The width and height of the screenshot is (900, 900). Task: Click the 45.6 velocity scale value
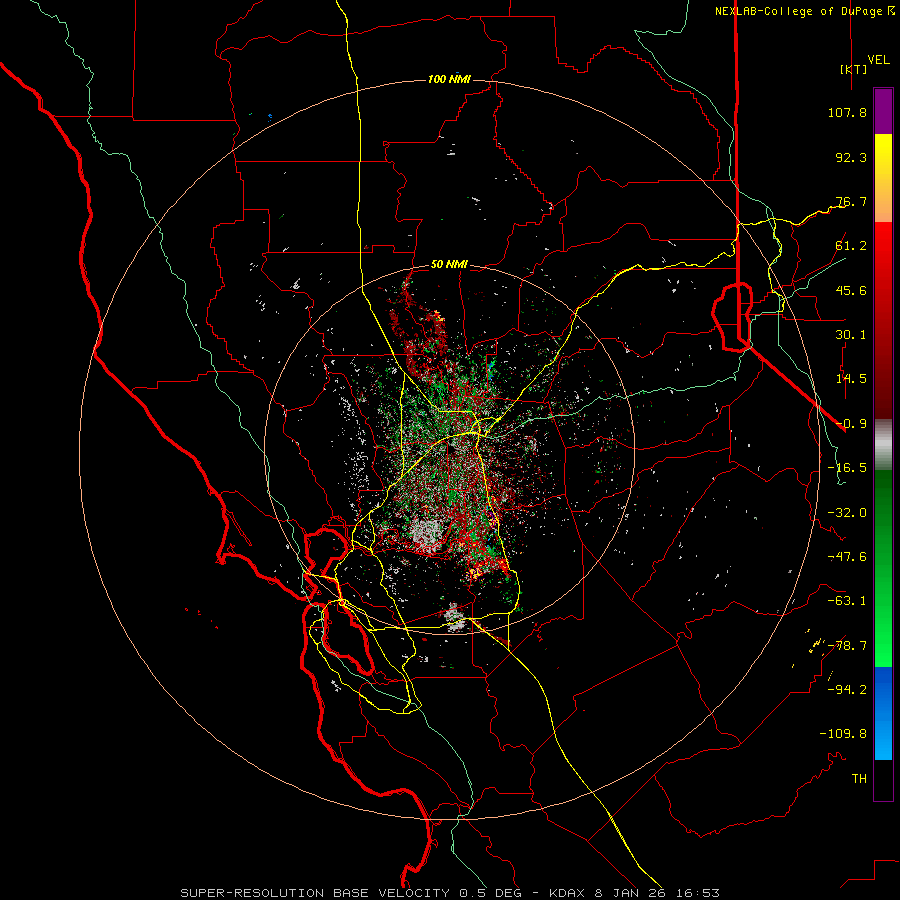point(851,290)
